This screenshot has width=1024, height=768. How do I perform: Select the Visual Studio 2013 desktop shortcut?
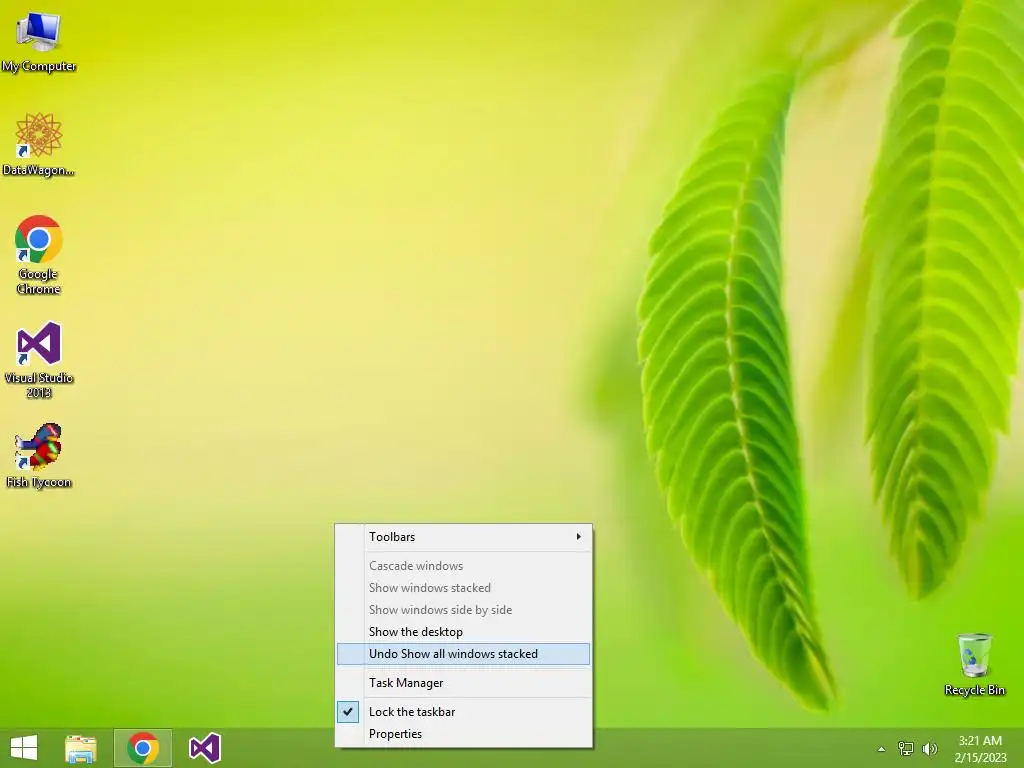tap(39, 359)
